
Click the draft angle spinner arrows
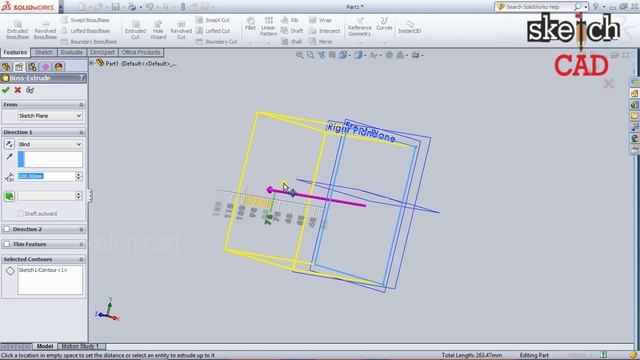tap(79, 196)
